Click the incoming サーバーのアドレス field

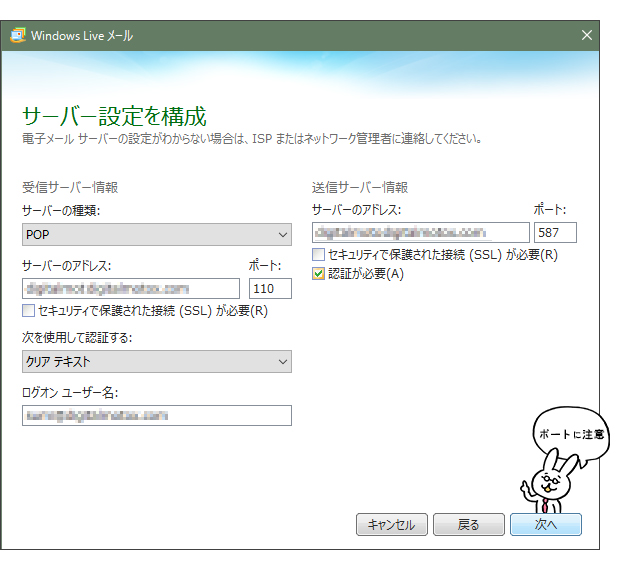pyautogui.click(x=131, y=289)
